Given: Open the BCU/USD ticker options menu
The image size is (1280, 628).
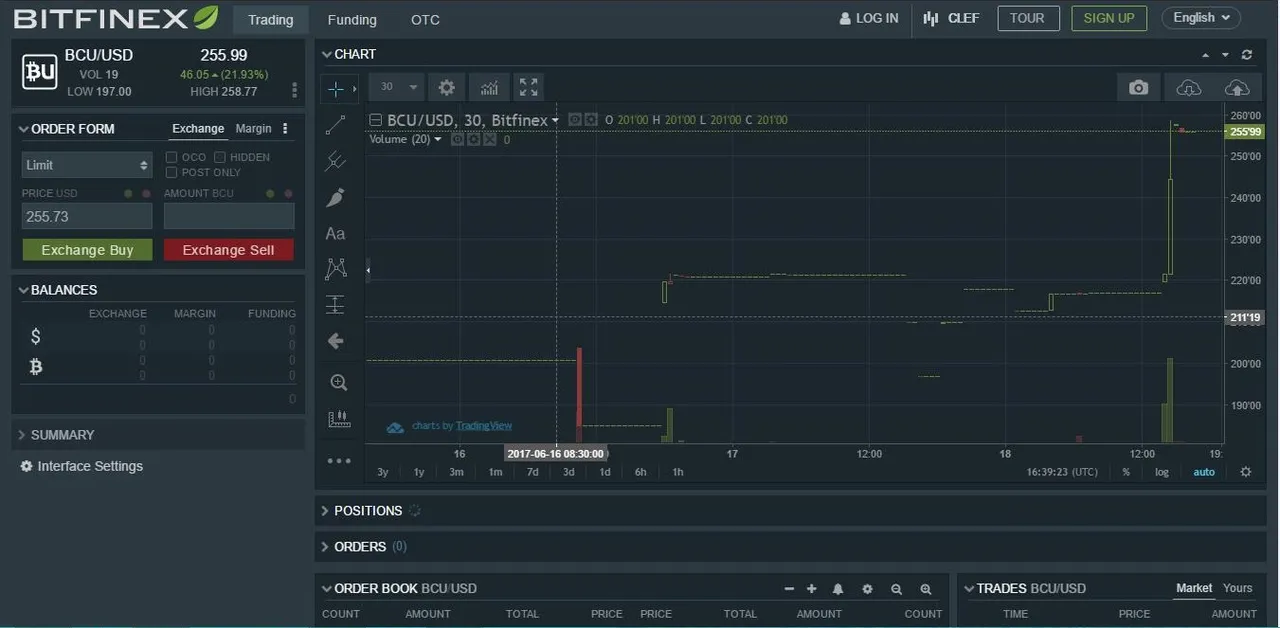Looking at the screenshot, I should point(294,90).
